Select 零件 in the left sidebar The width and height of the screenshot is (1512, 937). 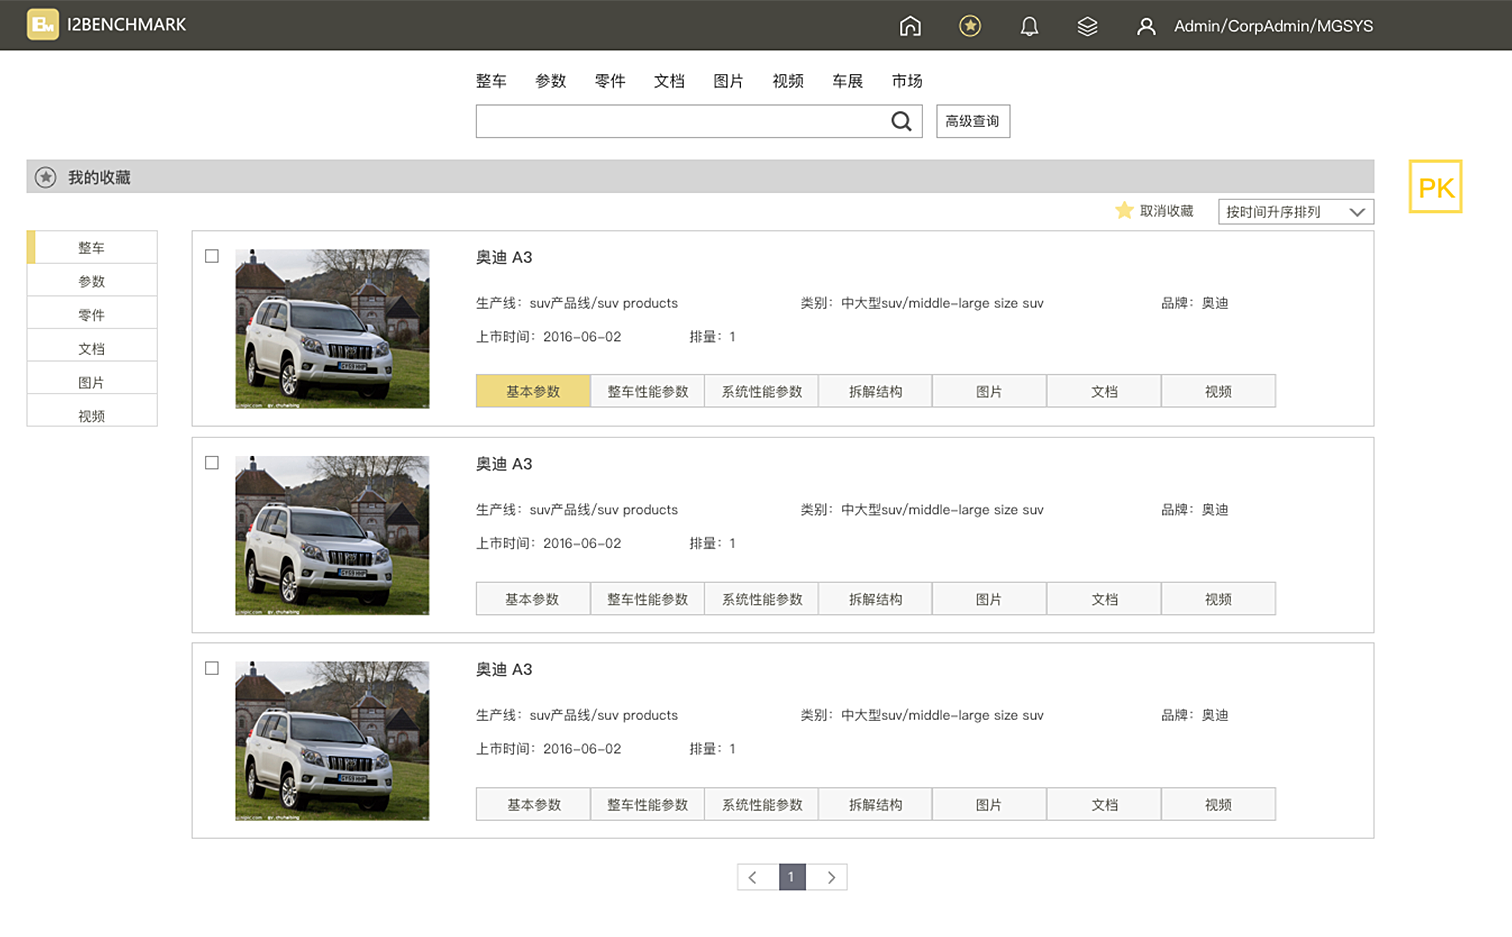(x=92, y=315)
